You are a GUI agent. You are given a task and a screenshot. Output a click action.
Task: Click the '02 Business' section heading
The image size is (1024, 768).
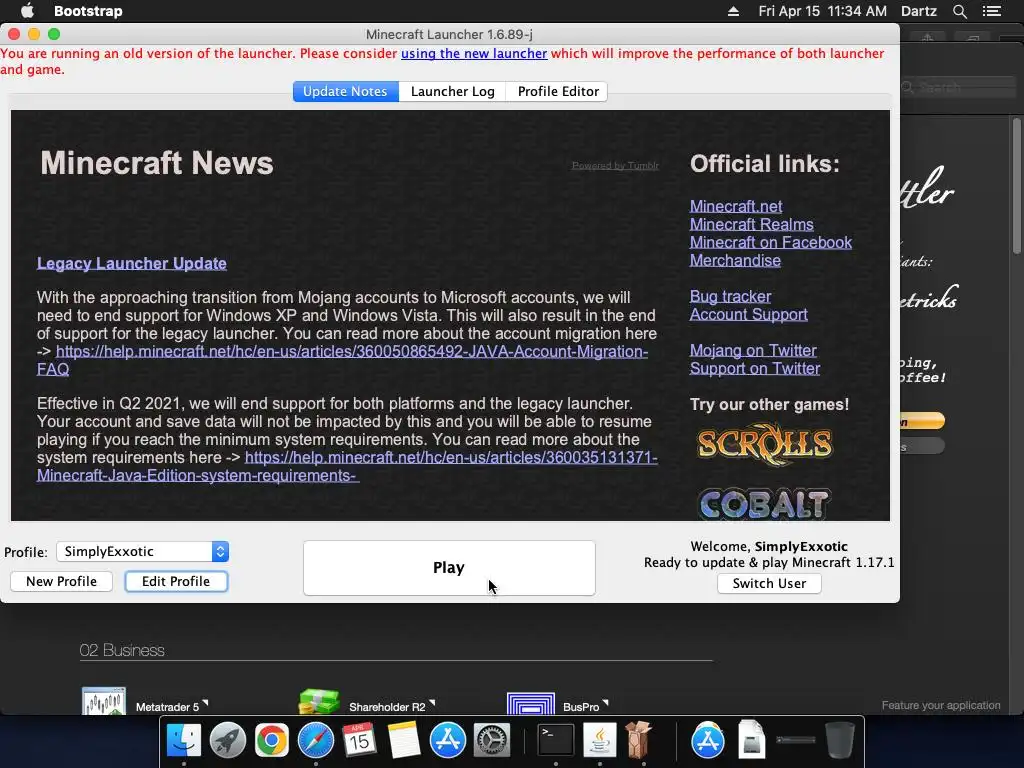click(x=121, y=650)
